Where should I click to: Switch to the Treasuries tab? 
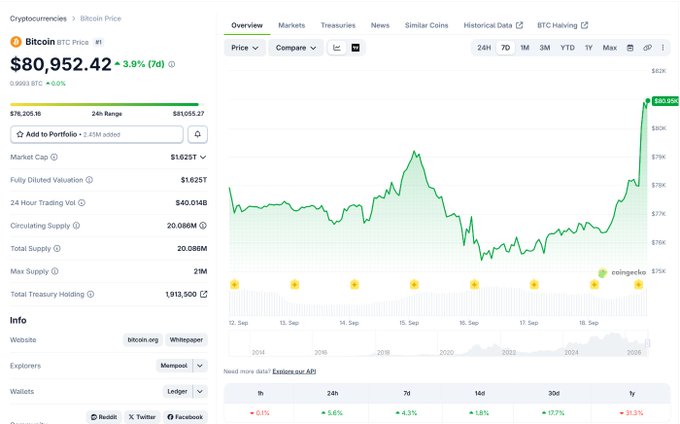coord(338,25)
